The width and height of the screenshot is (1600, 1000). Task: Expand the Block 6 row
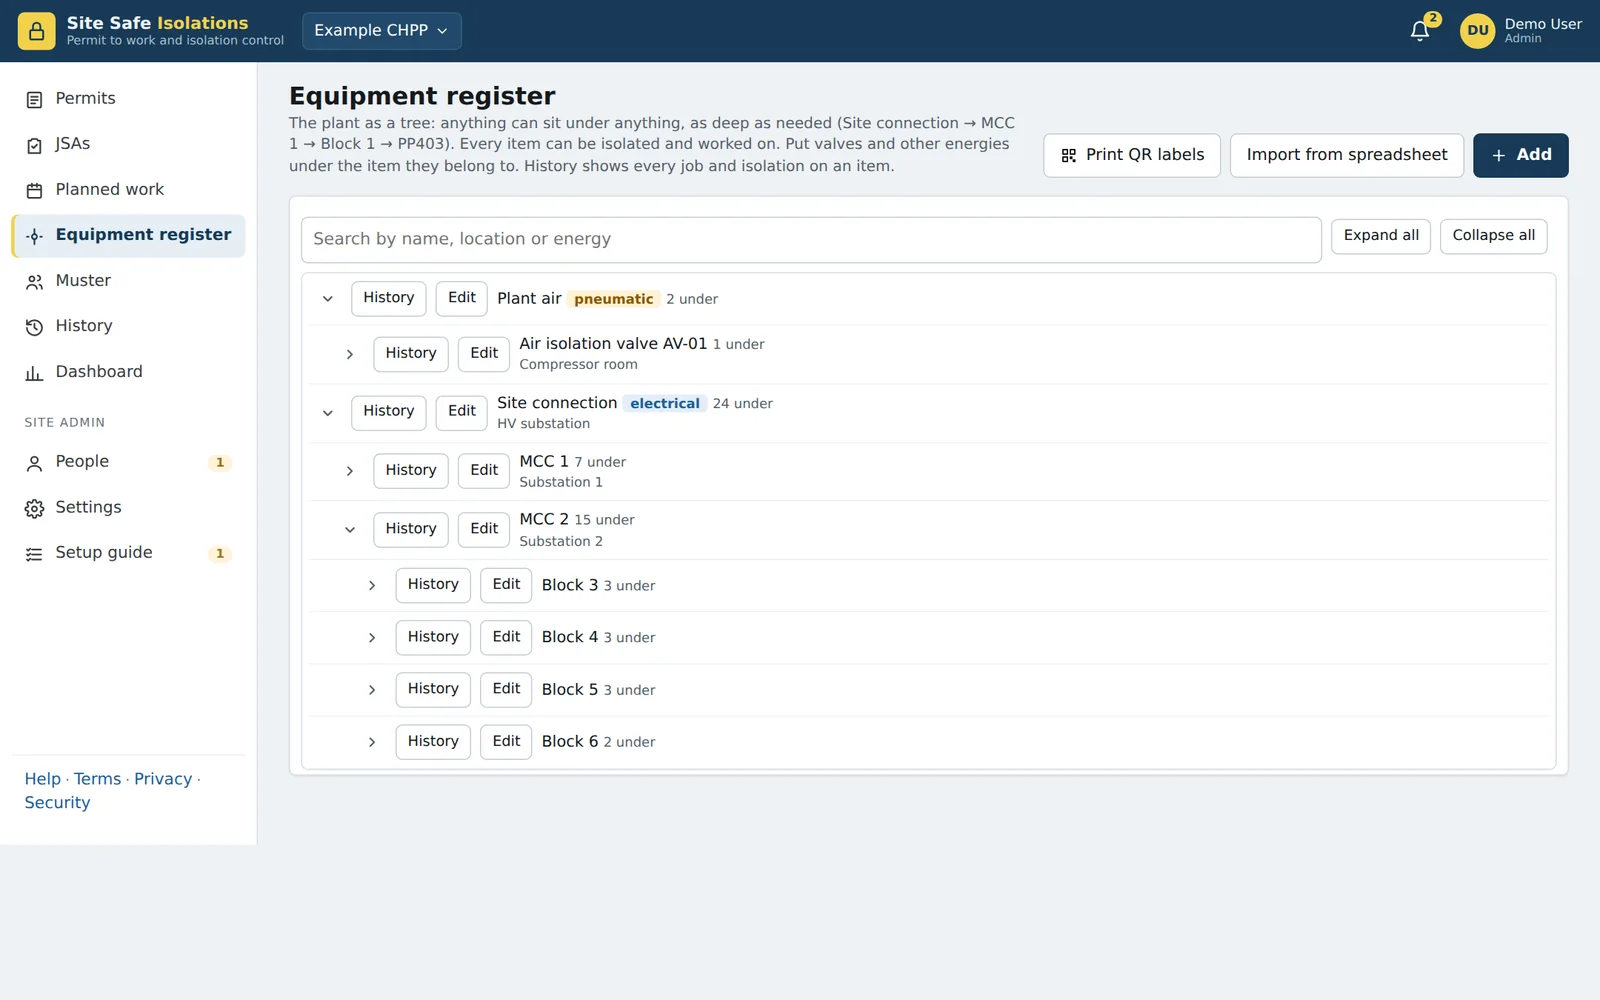(x=372, y=742)
